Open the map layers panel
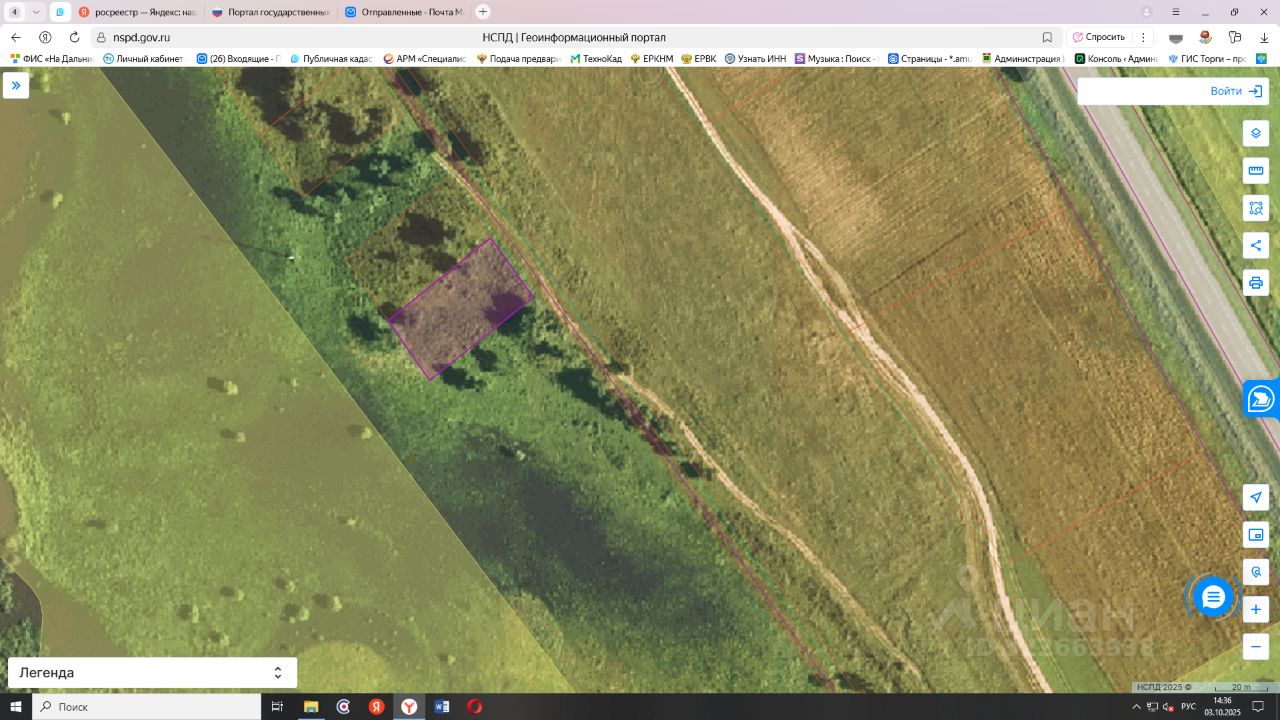The height and width of the screenshot is (720, 1280). pyautogui.click(x=1256, y=134)
